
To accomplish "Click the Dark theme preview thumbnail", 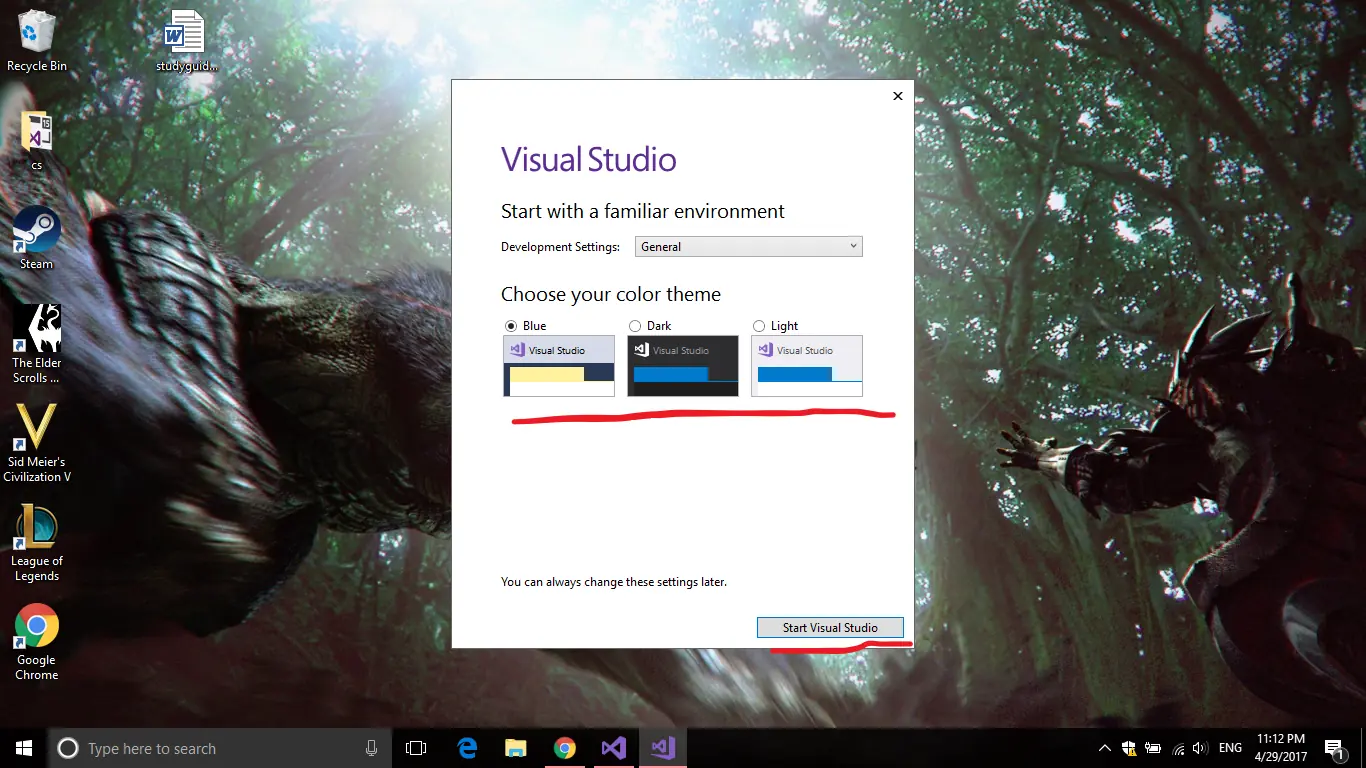I will [683, 366].
